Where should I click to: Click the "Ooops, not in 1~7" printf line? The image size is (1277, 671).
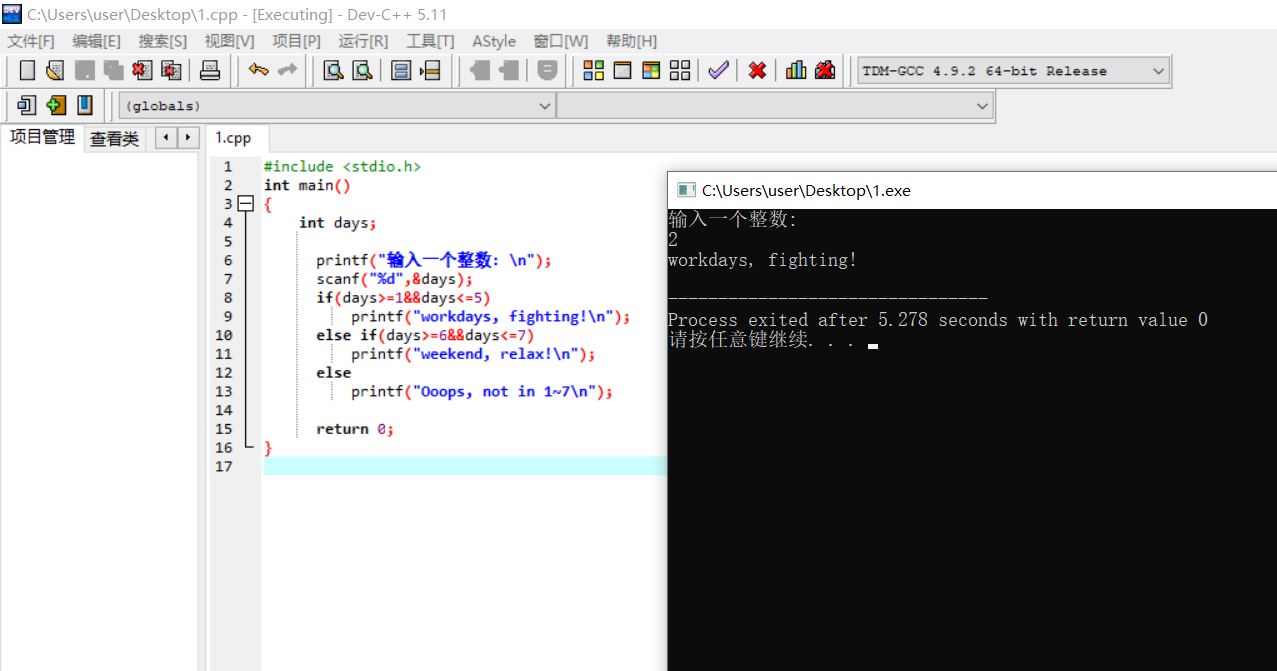click(x=481, y=392)
